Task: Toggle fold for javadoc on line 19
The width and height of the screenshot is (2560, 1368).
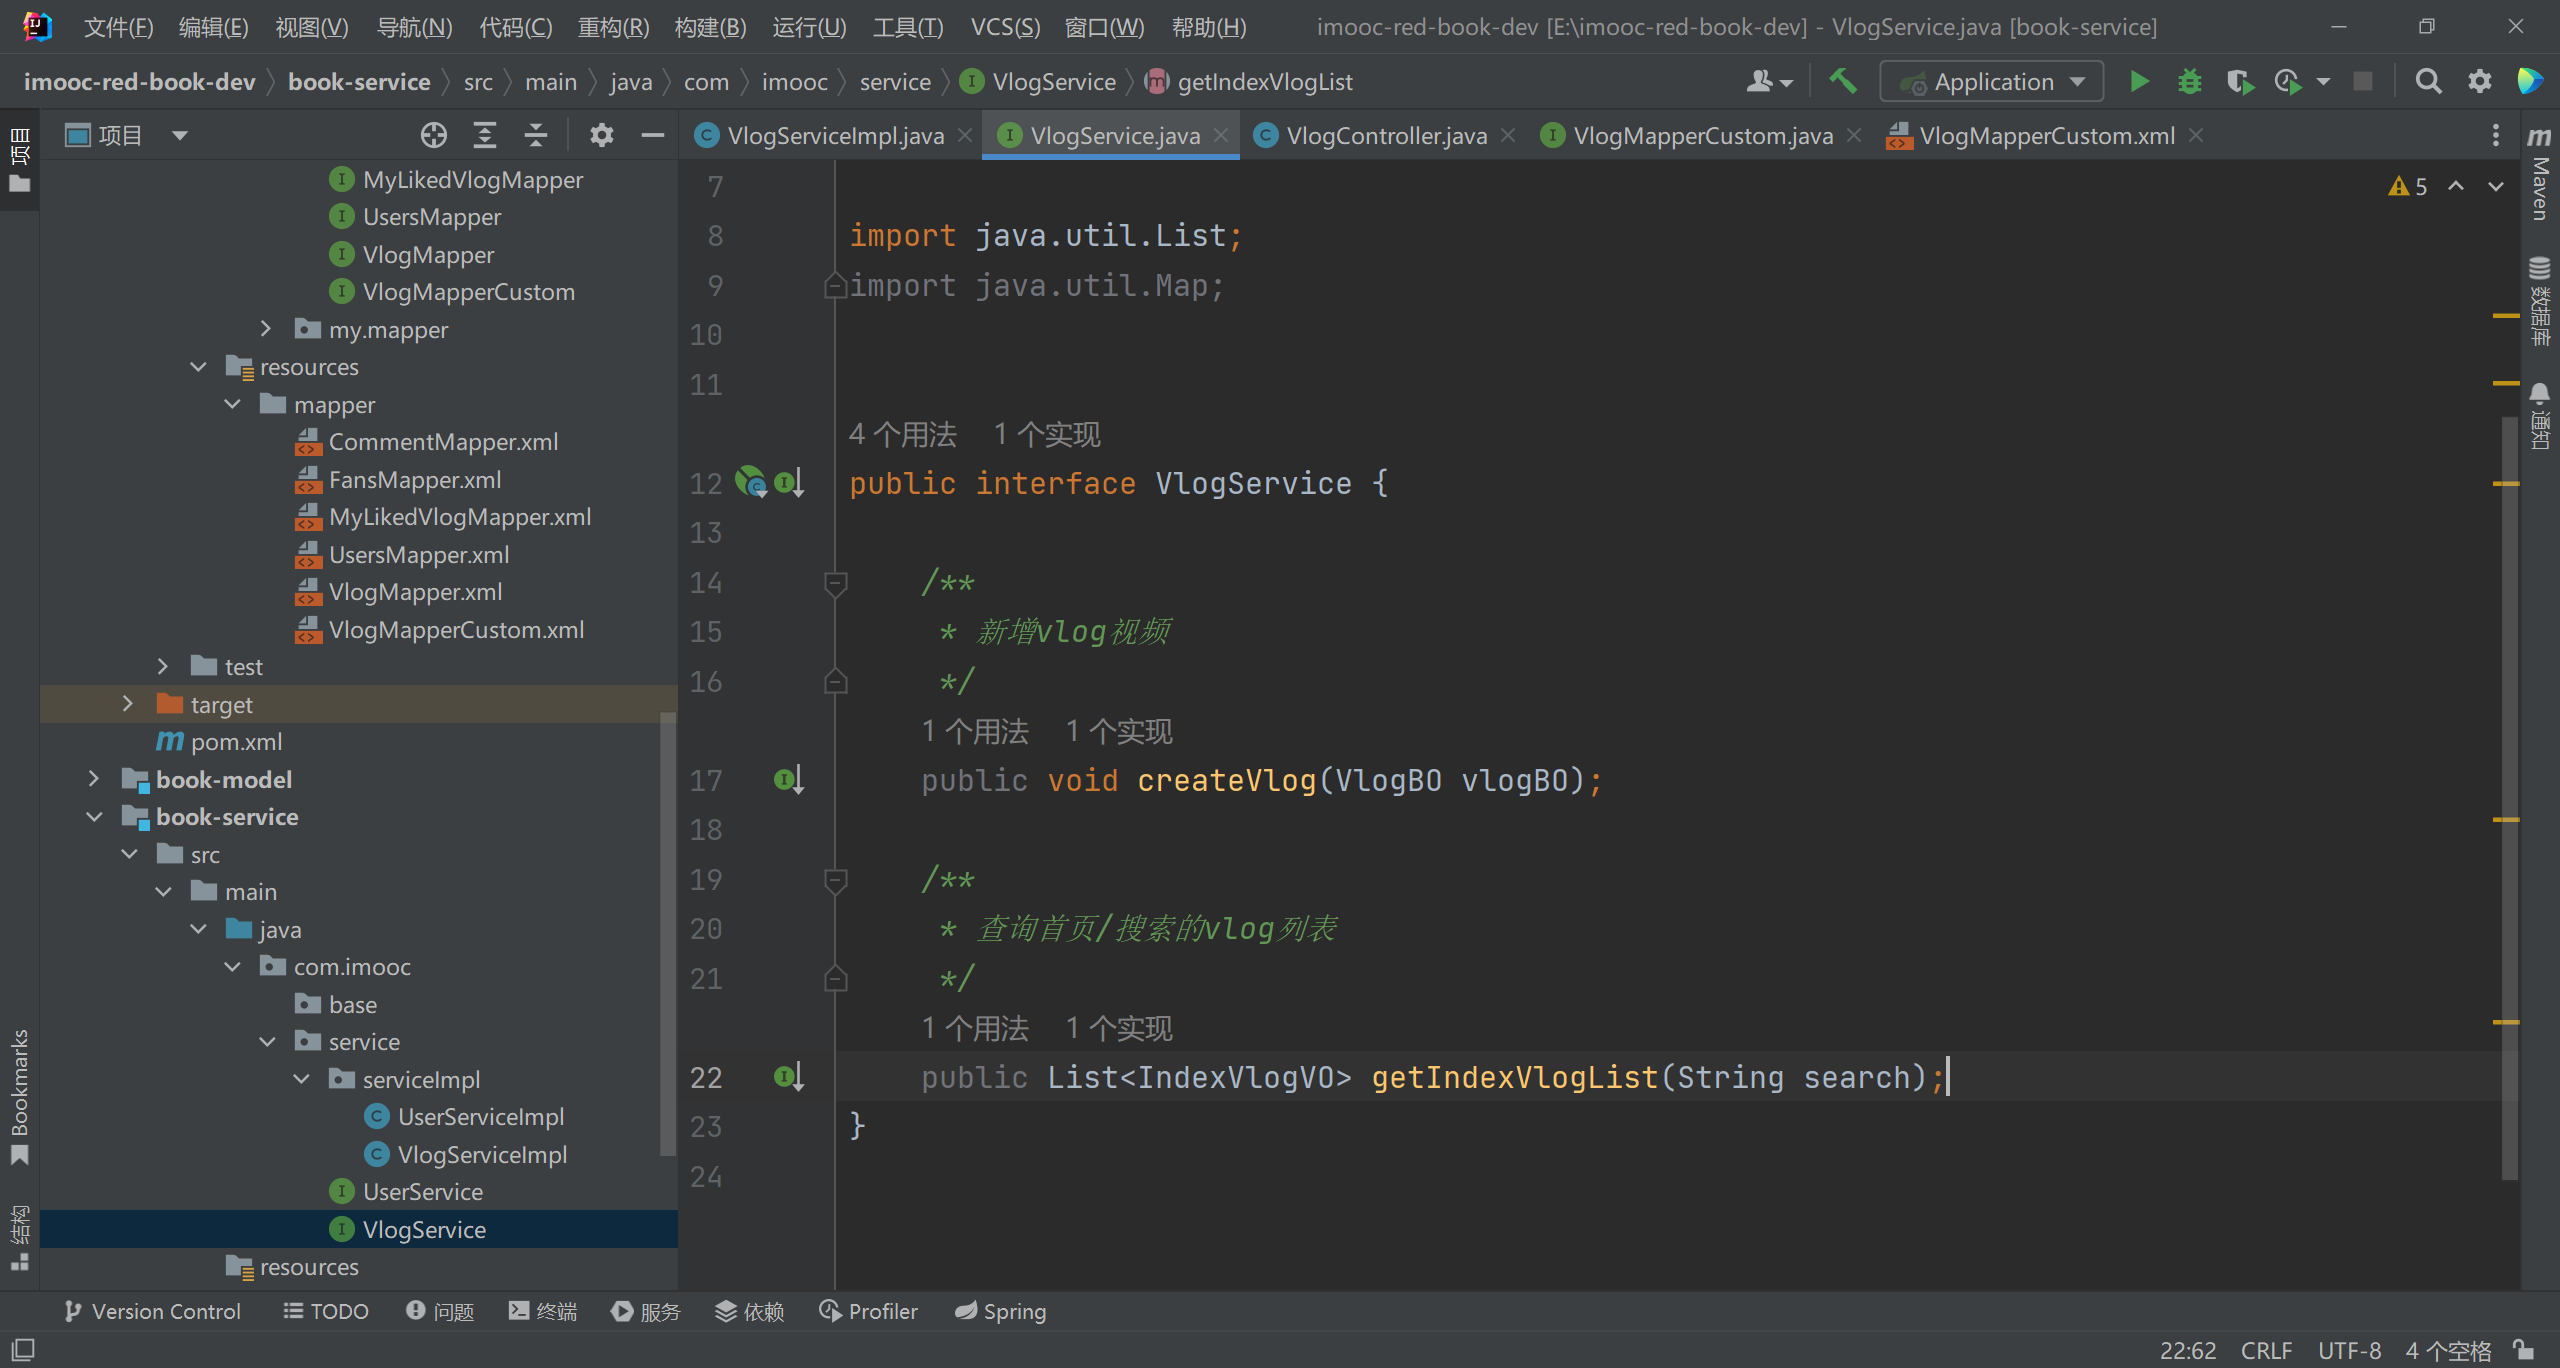Action: pos(836,879)
